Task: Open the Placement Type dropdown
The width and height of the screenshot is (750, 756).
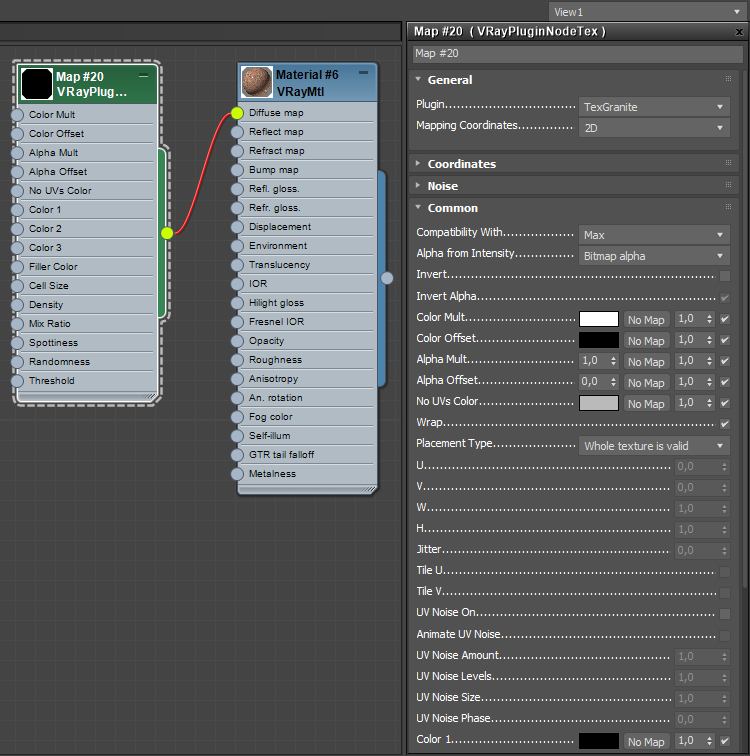Action: (654, 446)
